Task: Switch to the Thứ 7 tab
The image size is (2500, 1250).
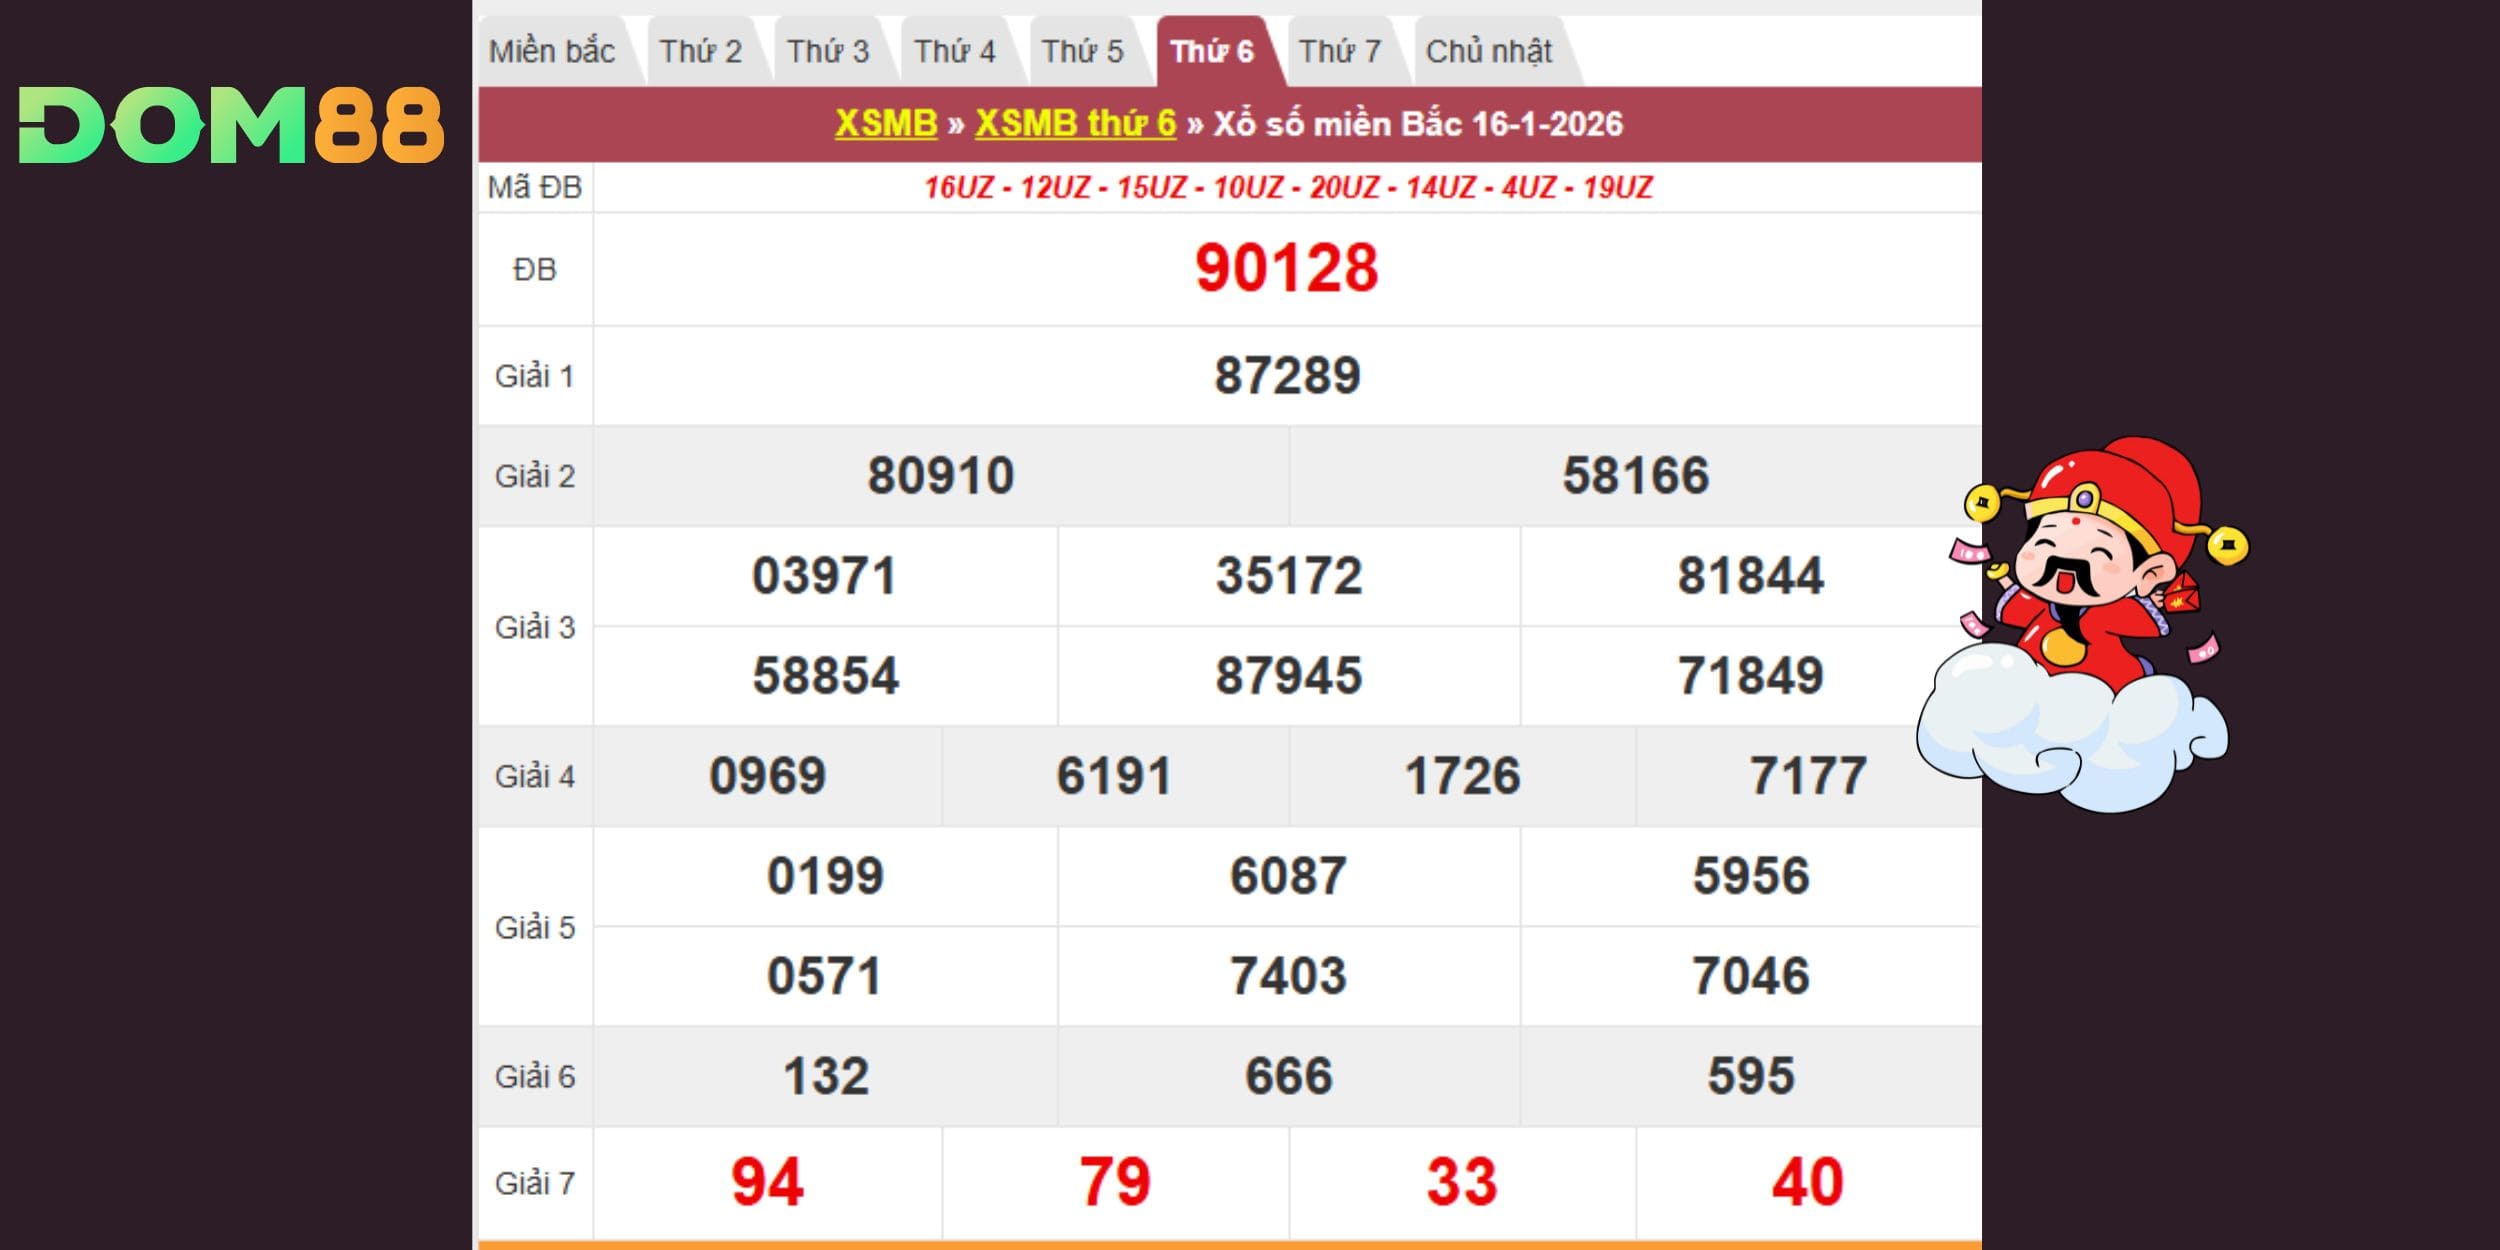Action: (1339, 51)
